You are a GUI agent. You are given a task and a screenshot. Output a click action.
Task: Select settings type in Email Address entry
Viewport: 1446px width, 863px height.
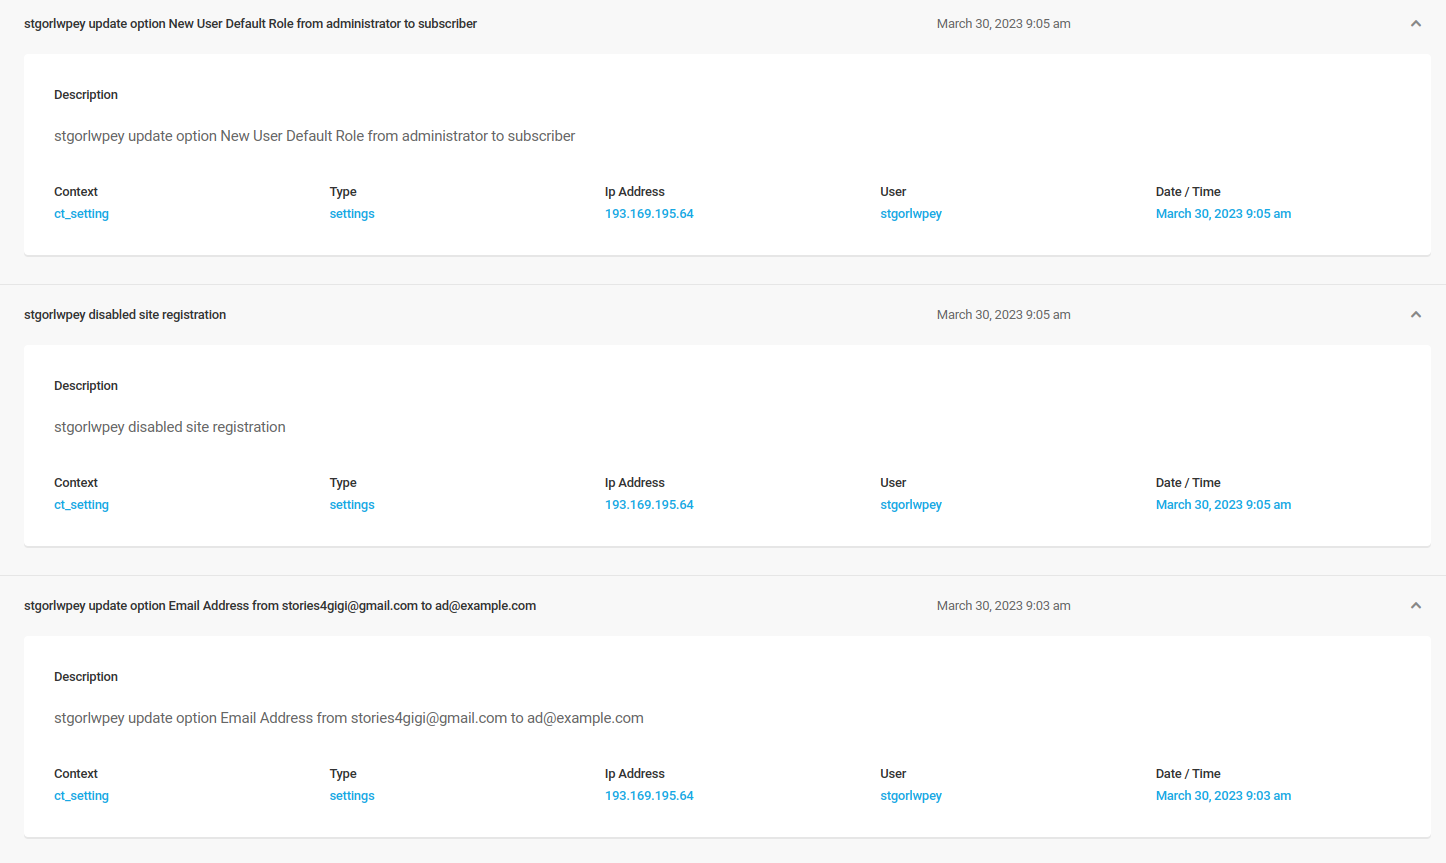coord(352,796)
